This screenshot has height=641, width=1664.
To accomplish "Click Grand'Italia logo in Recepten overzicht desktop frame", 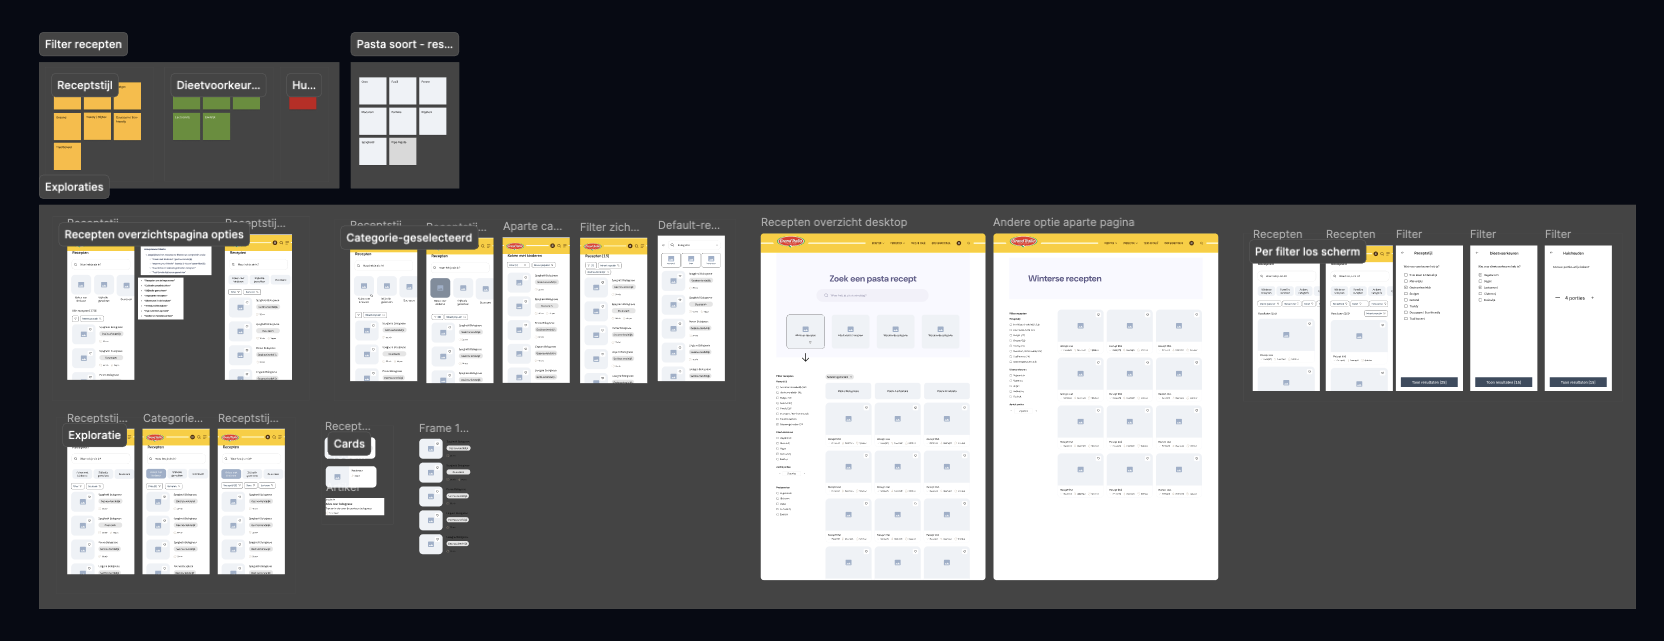I will tap(791, 242).
